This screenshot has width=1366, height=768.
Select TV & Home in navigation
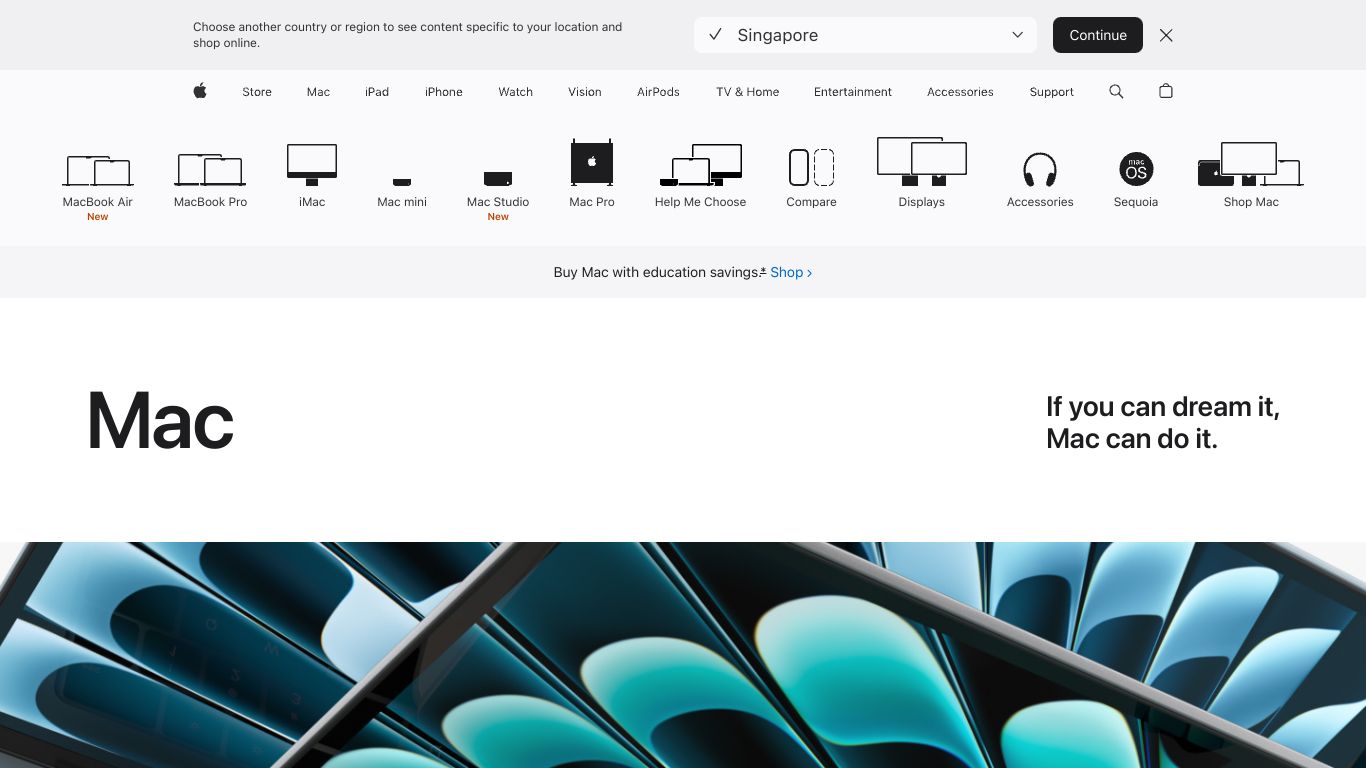pos(748,92)
